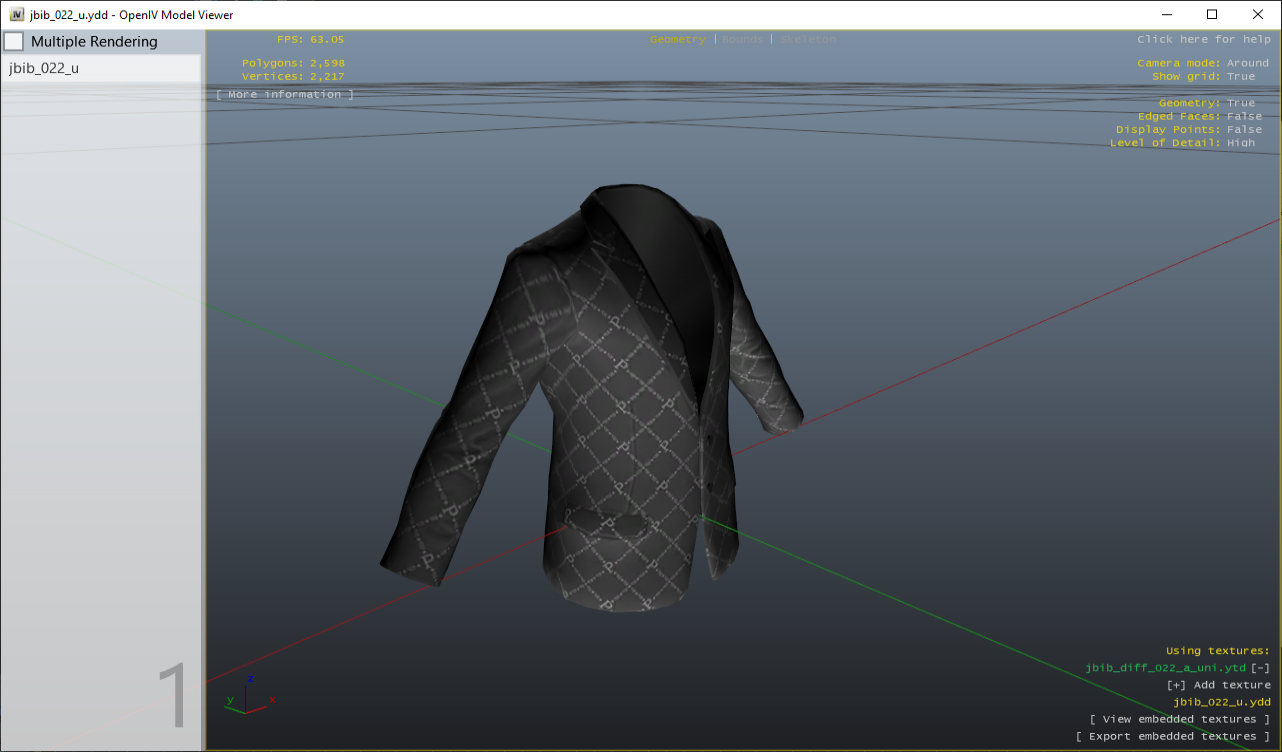The height and width of the screenshot is (752, 1282).
Task: Remove jbib_diff_022_a_uni.ytd texture using [-]
Action: (1261, 667)
